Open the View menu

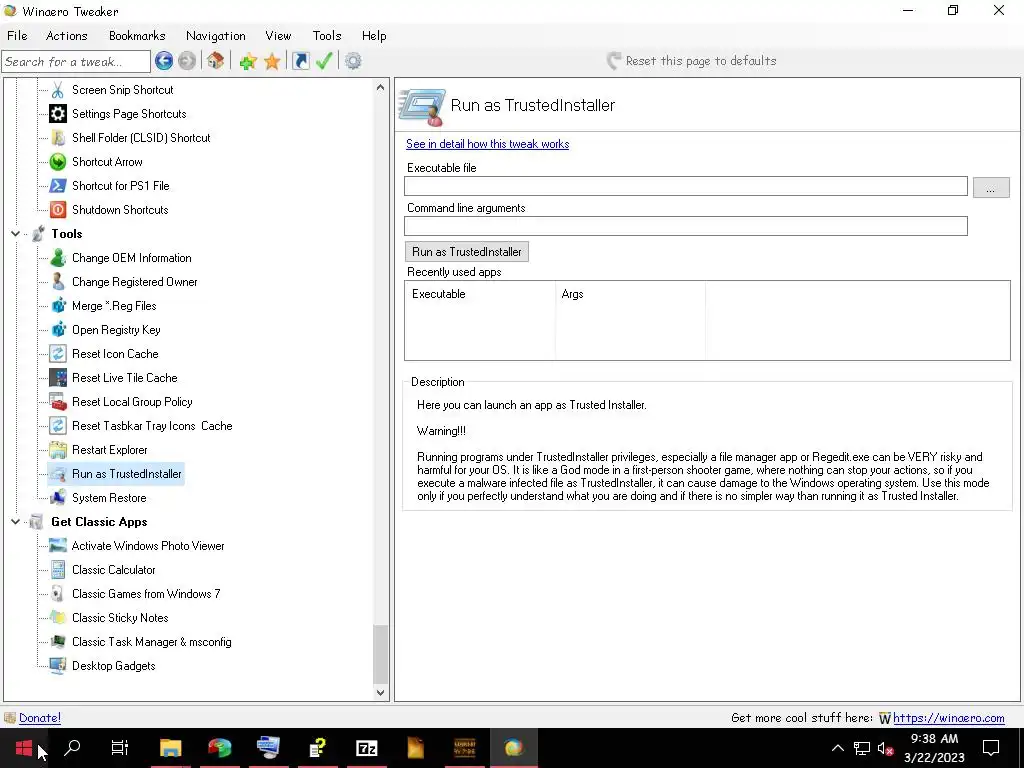click(x=278, y=35)
